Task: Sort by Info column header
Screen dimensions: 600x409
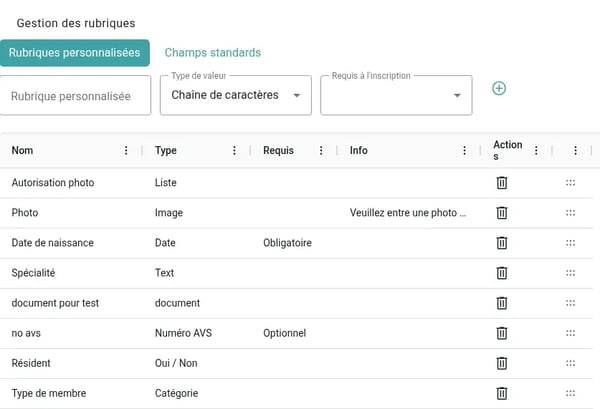Action: point(359,150)
